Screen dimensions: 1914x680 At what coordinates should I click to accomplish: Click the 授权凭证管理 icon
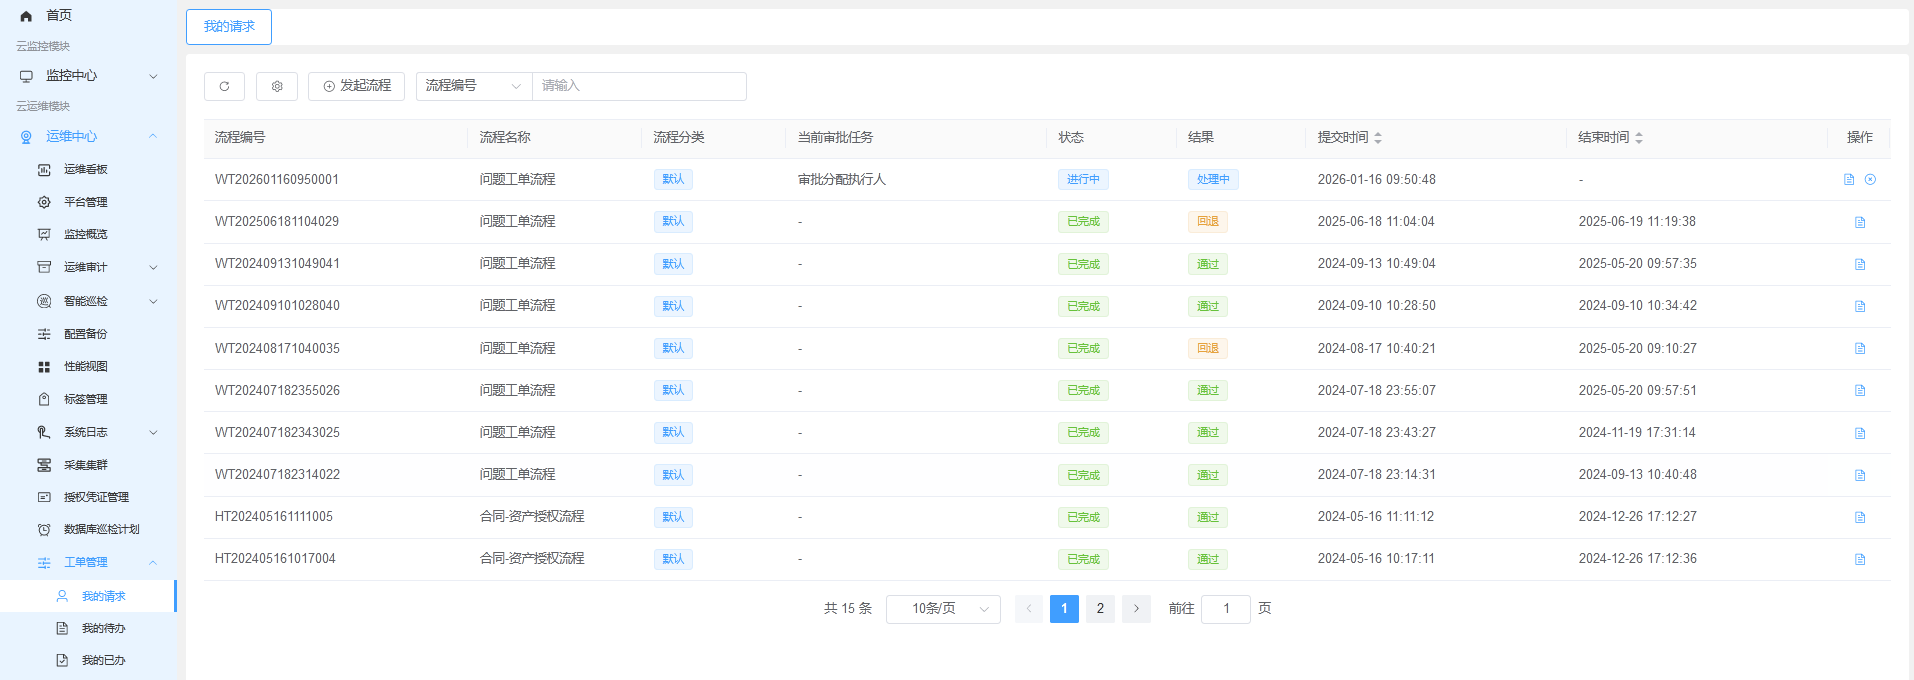pyautogui.click(x=44, y=497)
